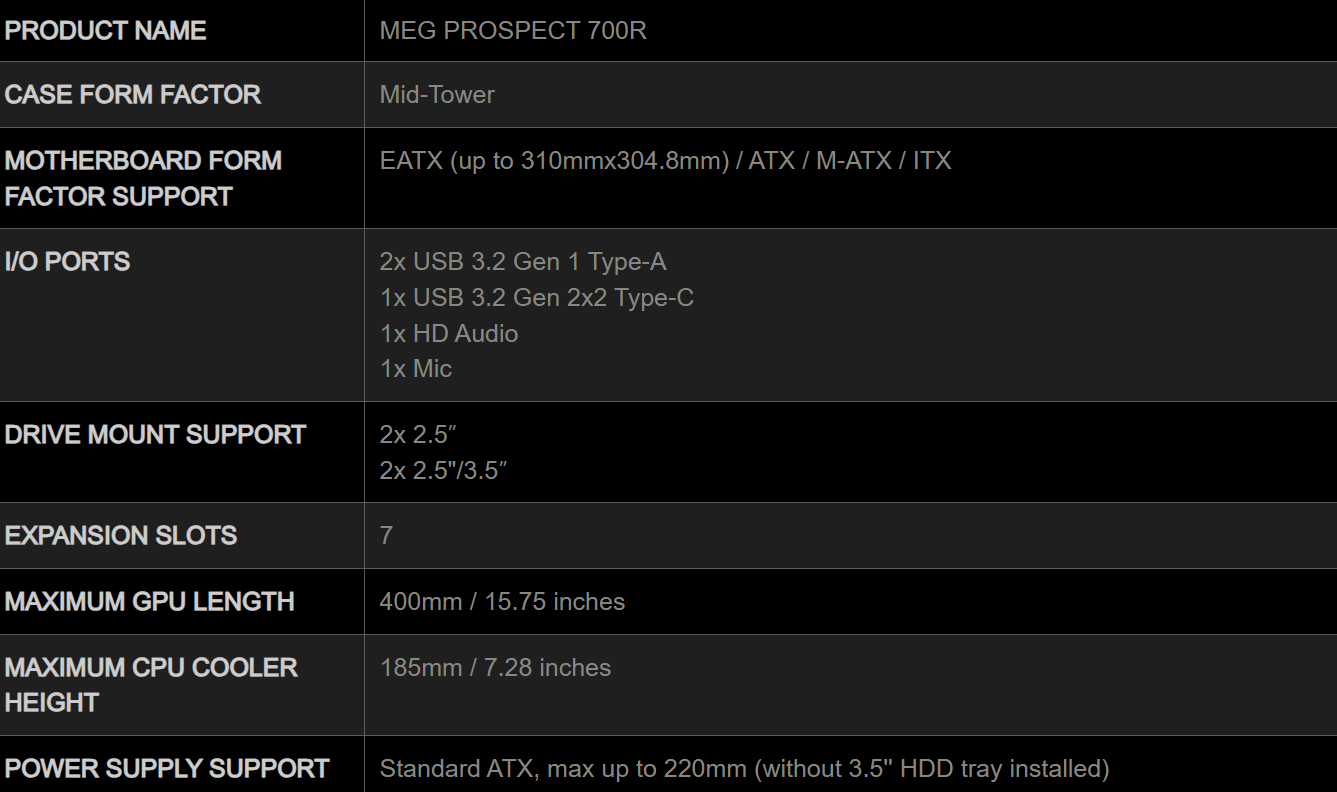Select the Mid-Tower value
1337x792 pixels.
[x=437, y=95]
